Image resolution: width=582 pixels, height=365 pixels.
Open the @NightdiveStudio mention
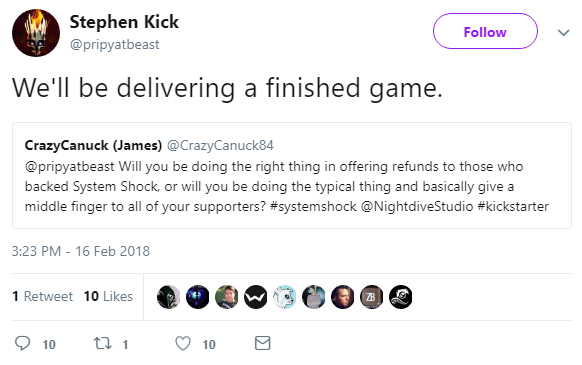(417, 206)
